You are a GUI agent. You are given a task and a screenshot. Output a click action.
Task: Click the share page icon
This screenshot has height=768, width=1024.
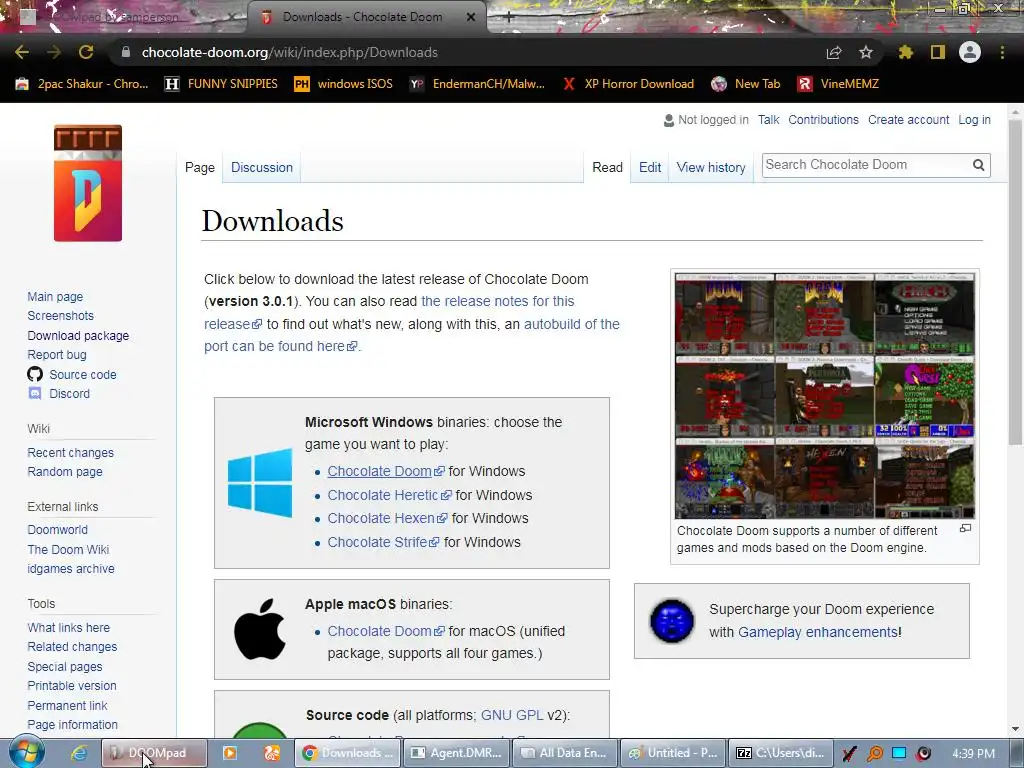click(x=834, y=52)
